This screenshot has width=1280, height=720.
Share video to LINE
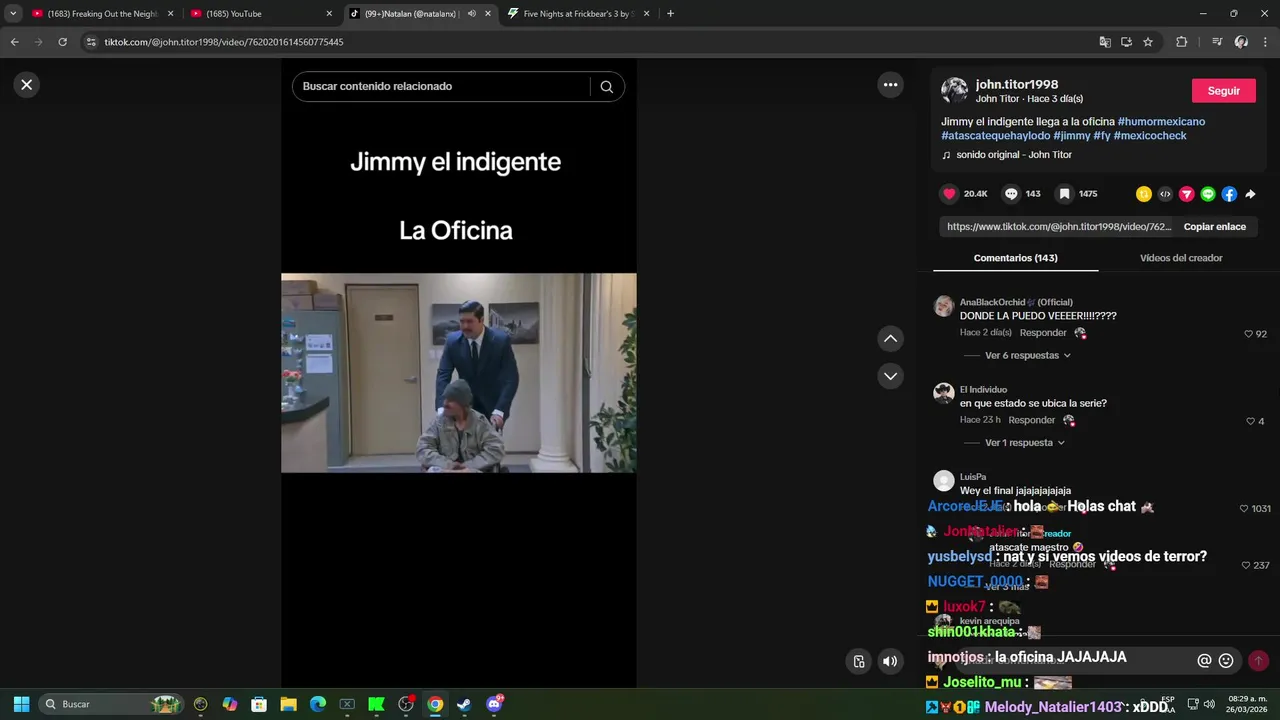click(1208, 194)
